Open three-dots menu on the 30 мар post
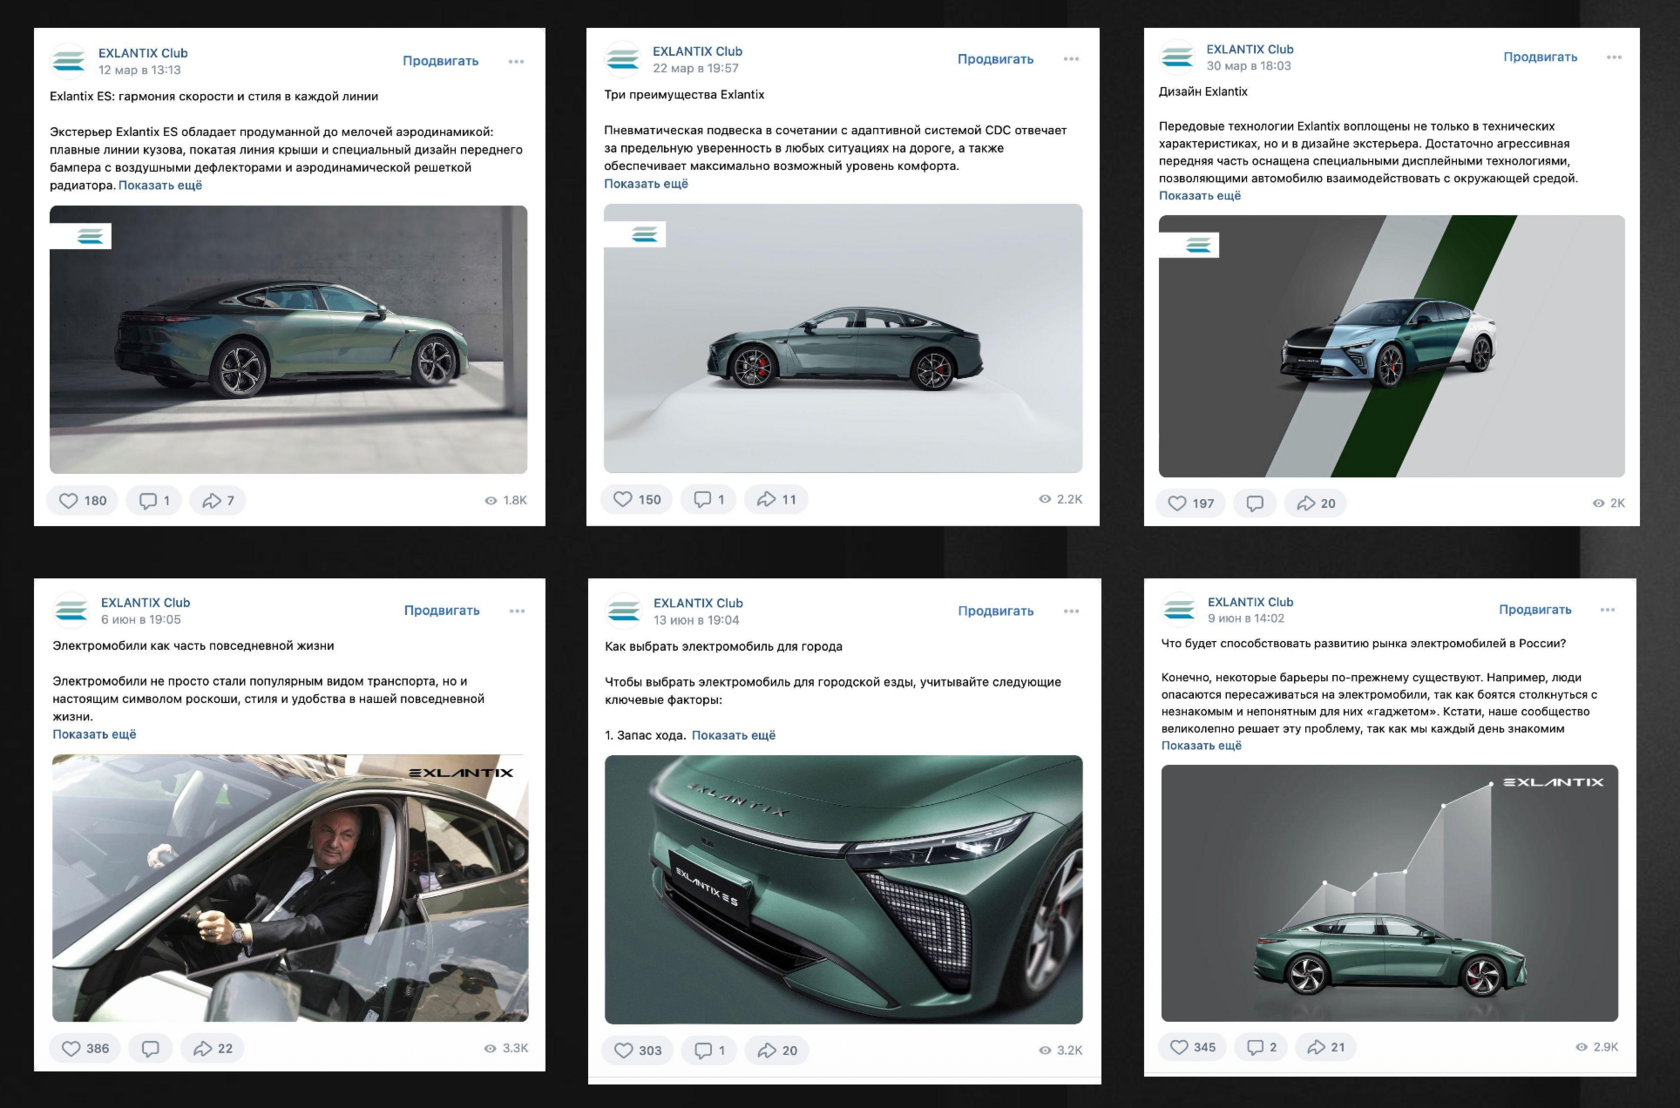 (1614, 57)
